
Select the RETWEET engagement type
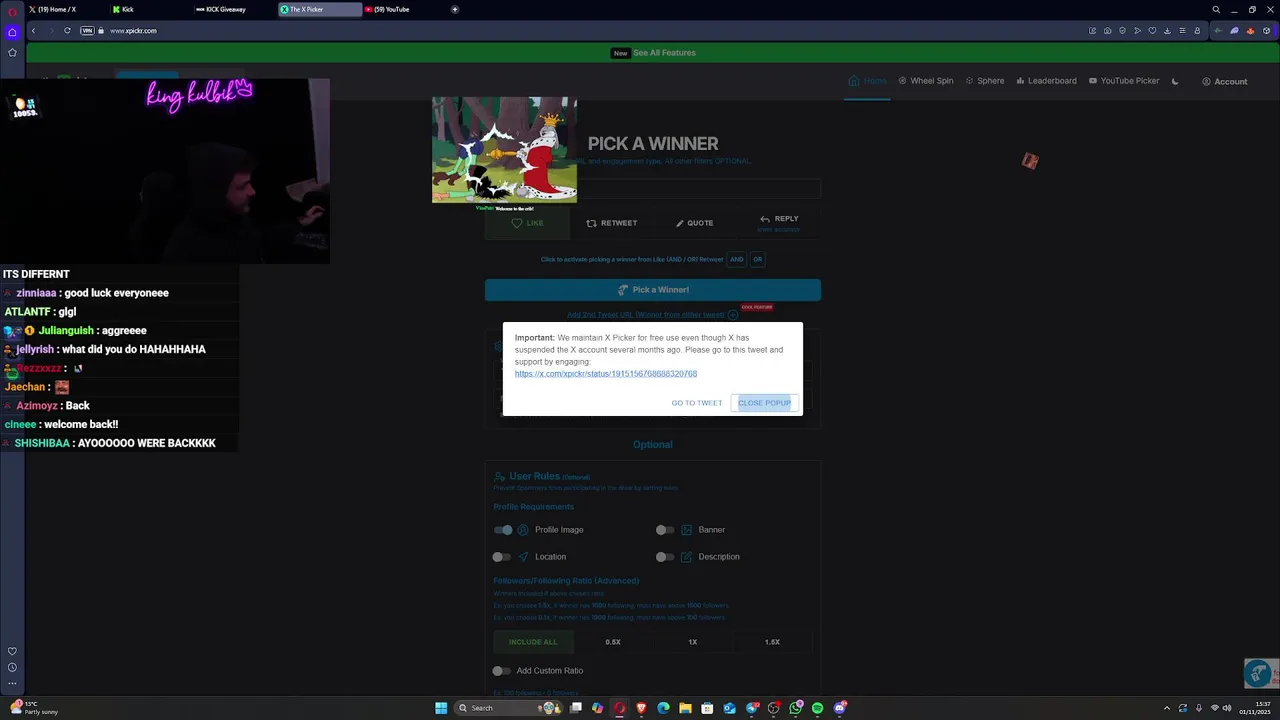coord(611,223)
